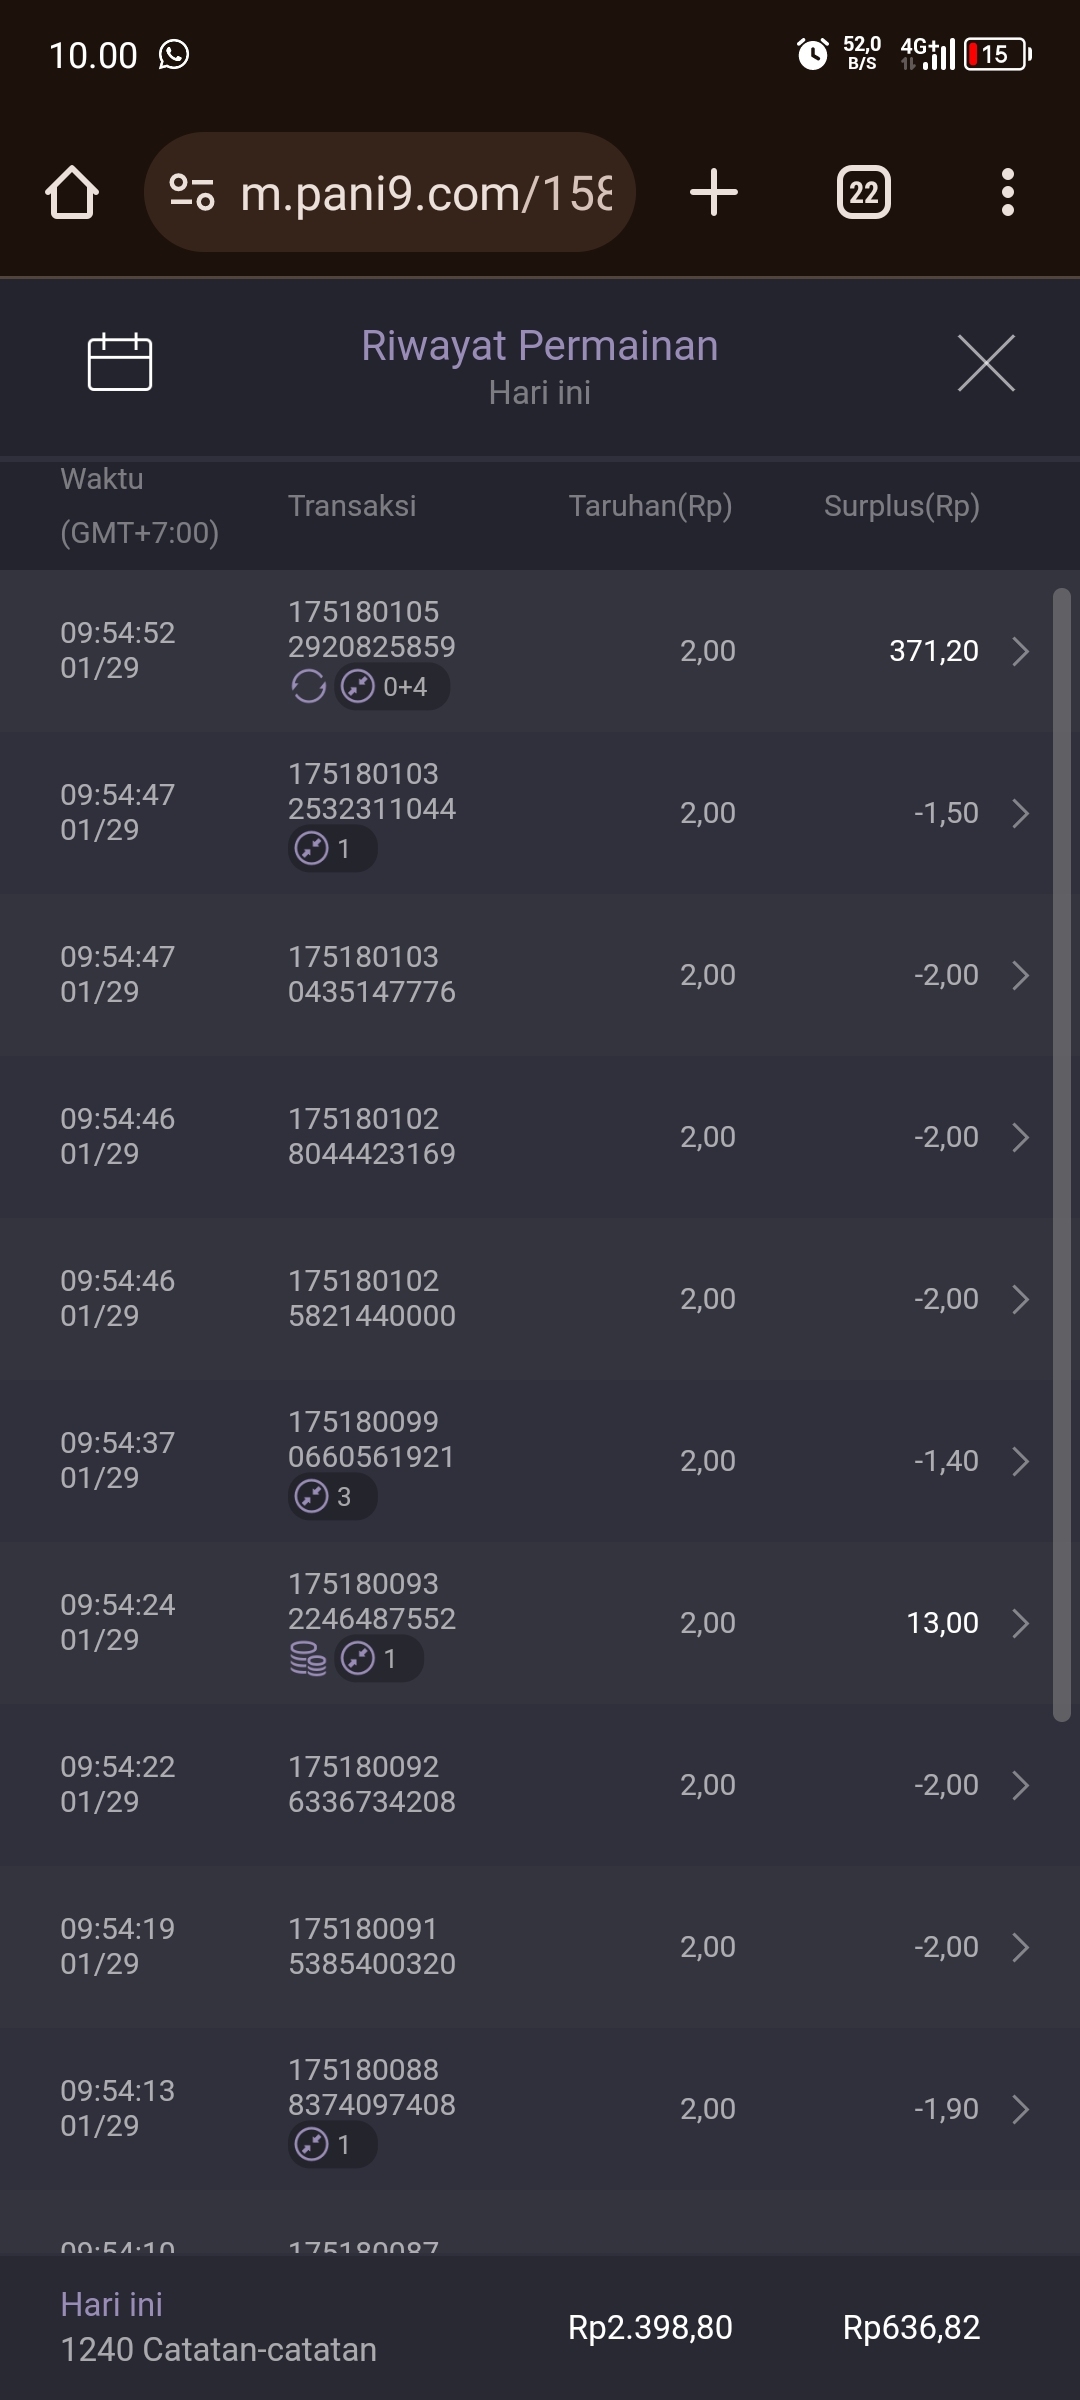Tap the site settings icon in address bar

point(192,192)
